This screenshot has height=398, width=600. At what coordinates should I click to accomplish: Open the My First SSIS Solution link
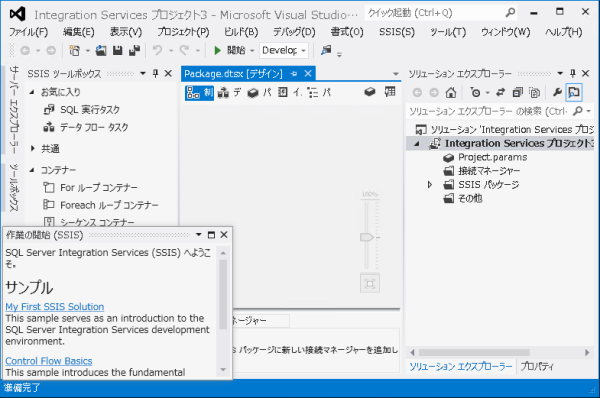pyautogui.click(x=55, y=307)
